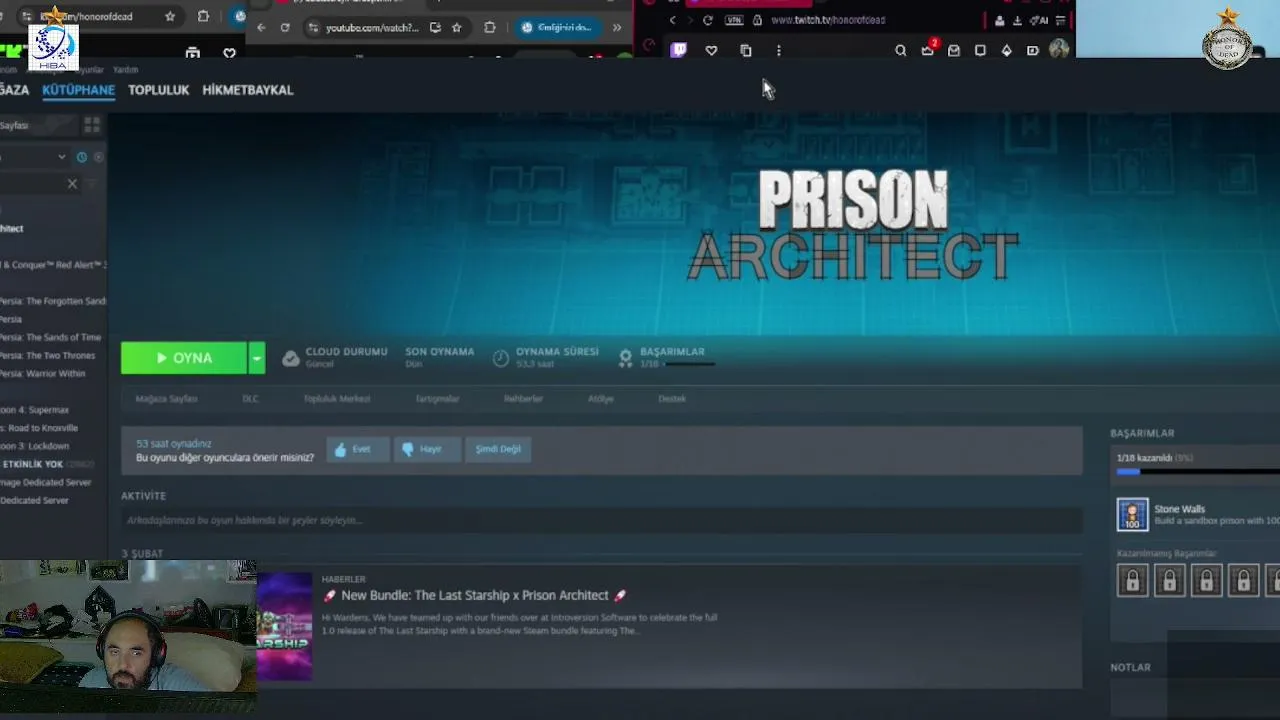Click the second locked achievement icon
Viewport: 1280px width, 720px height.
(1170, 580)
